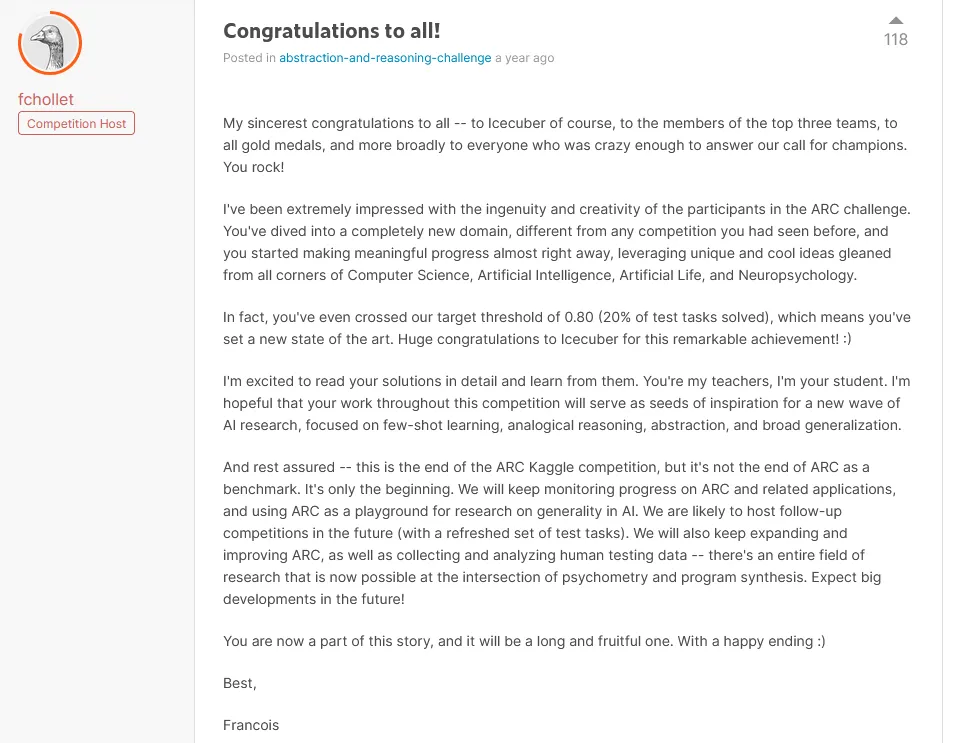Open fchollet's goose avatar picture
The height and width of the screenshot is (743, 978).
tap(50, 43)
